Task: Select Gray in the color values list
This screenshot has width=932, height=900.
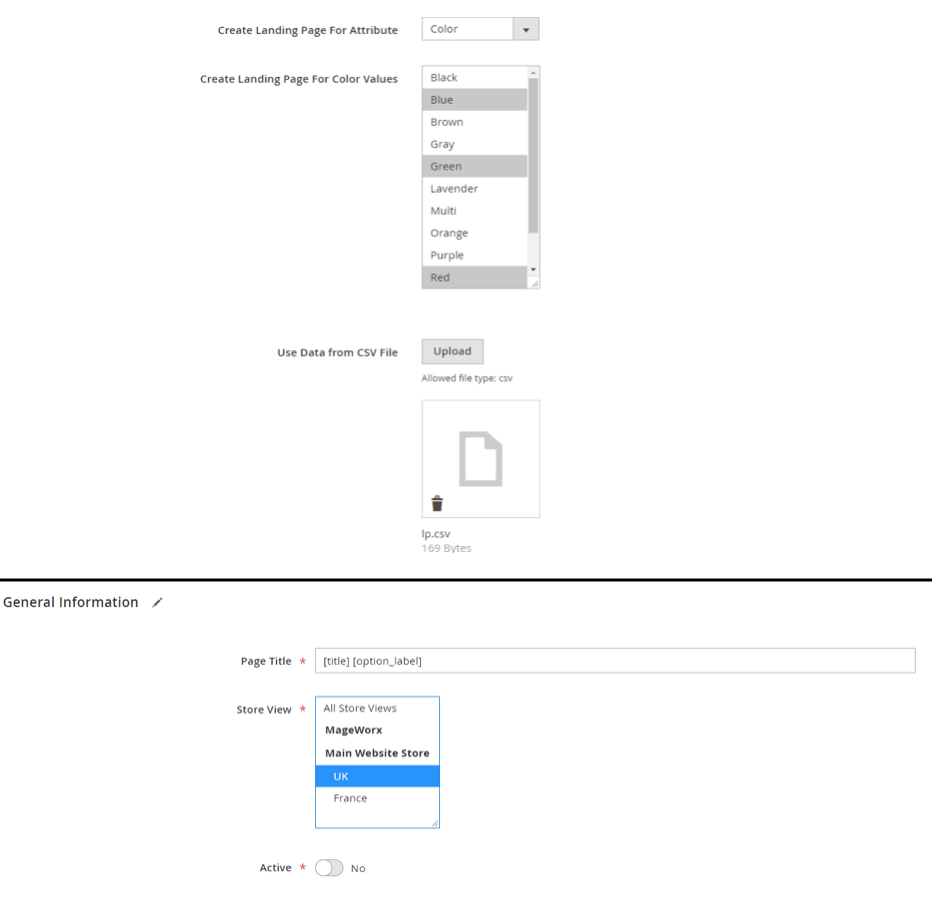Action: click(x=474, y=144)
